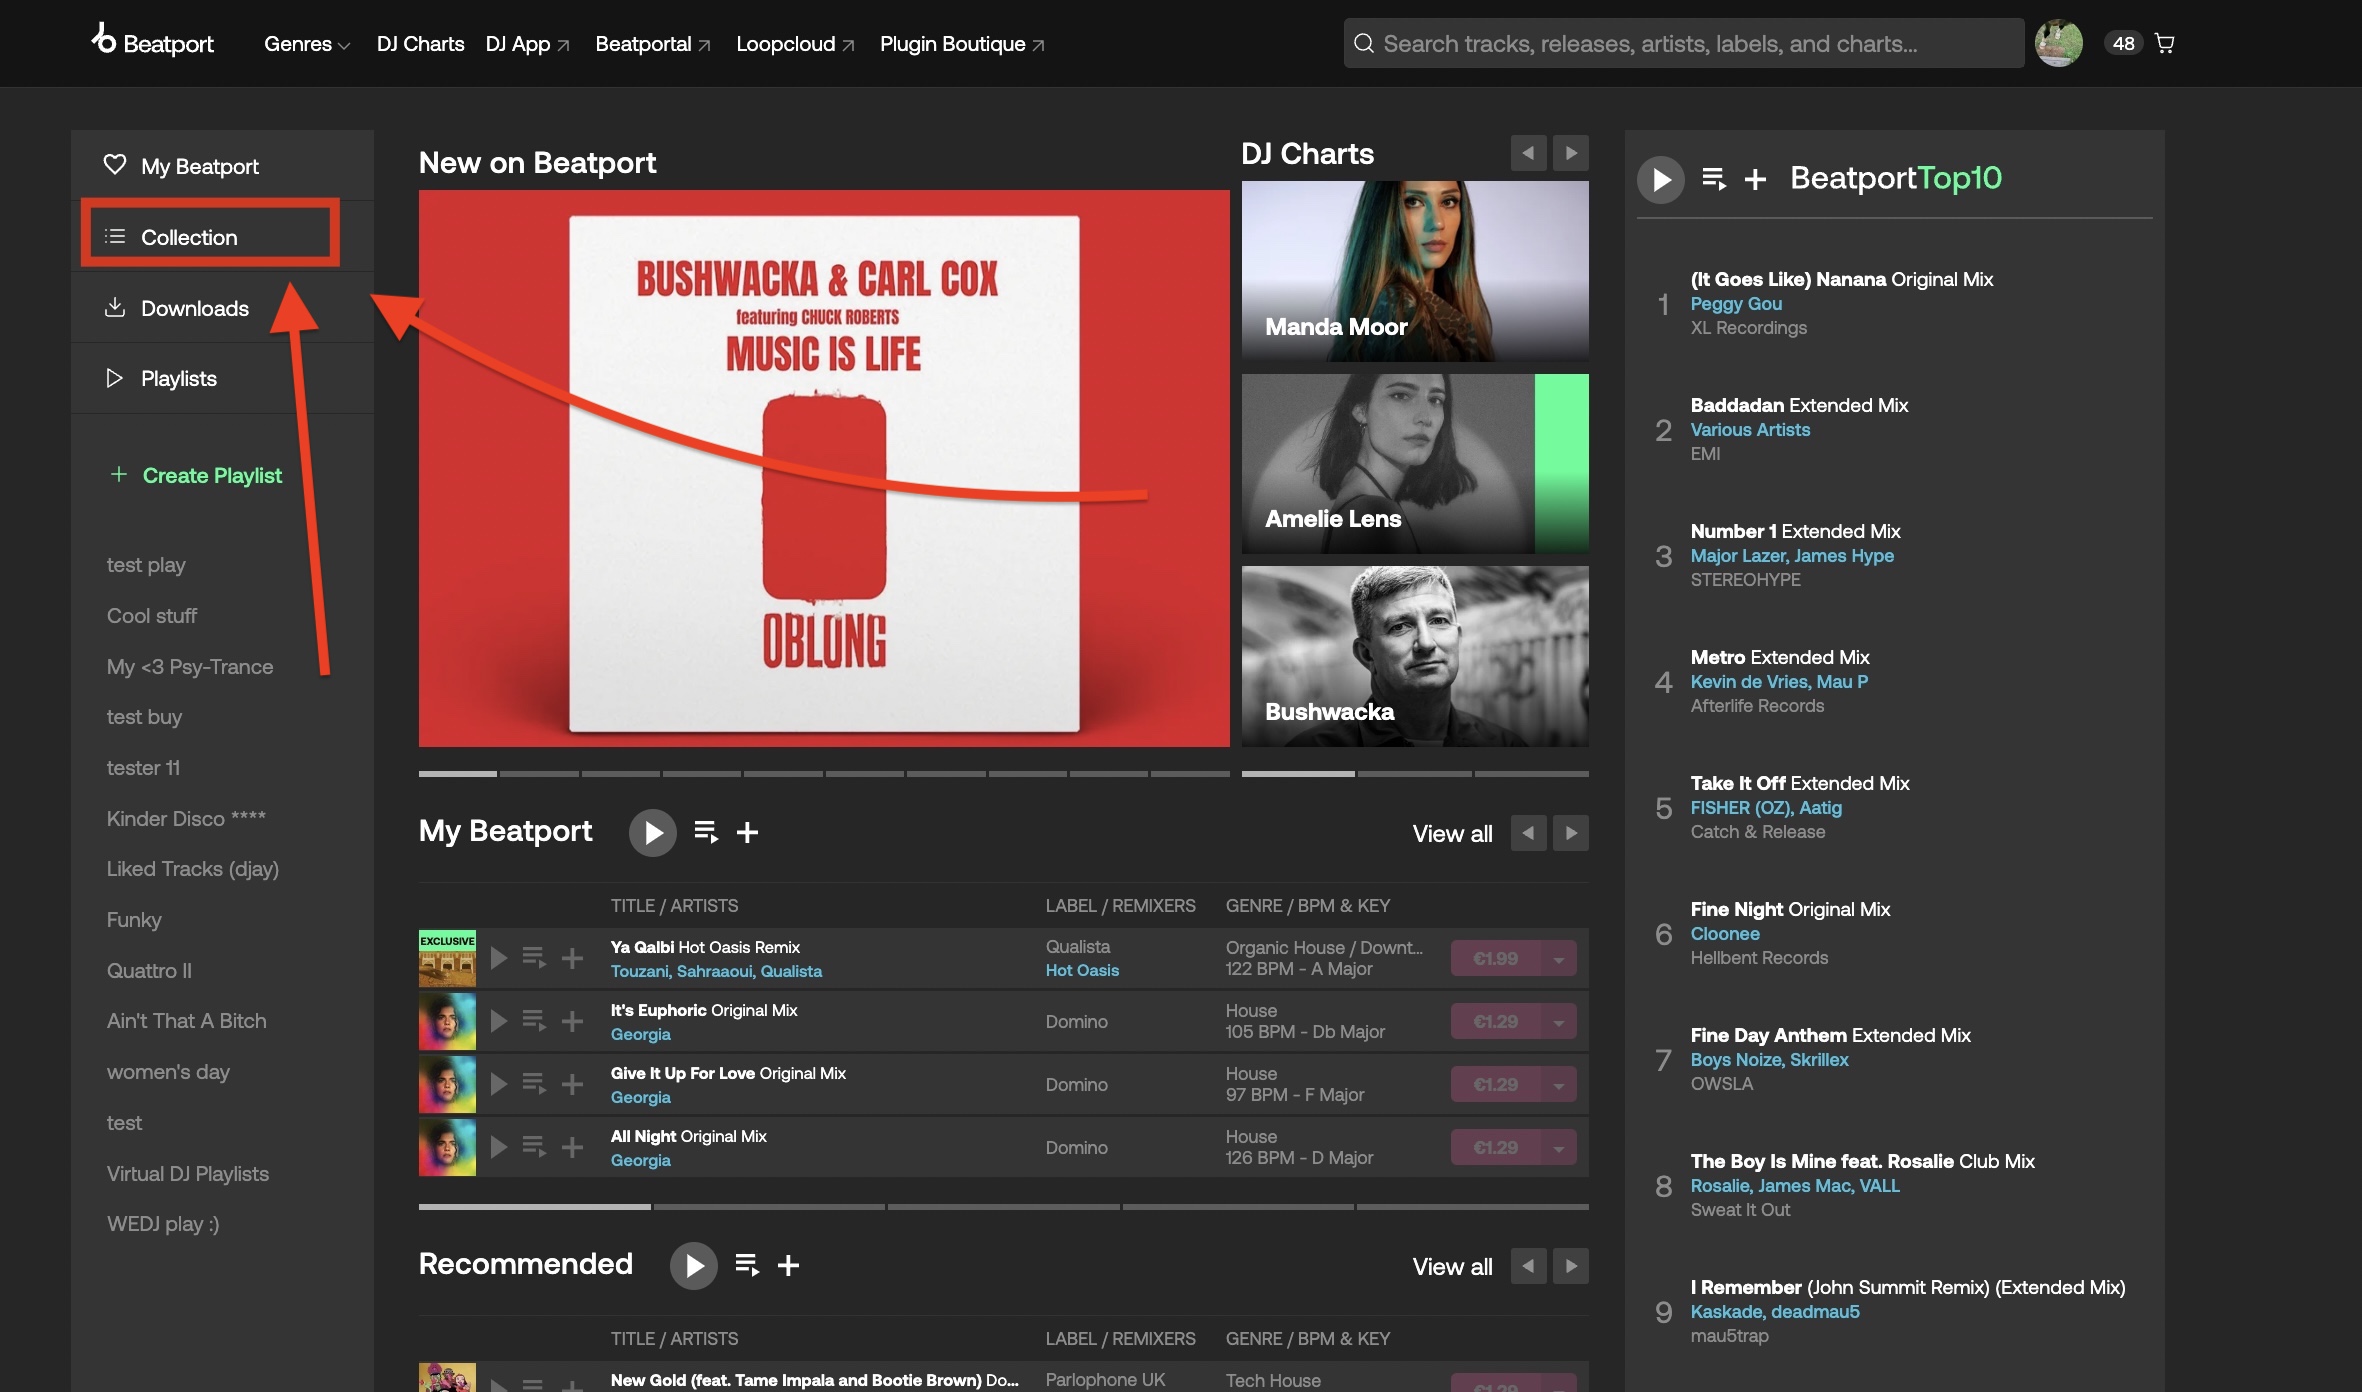The width and height of the screenshot is (2362, 1392).
Task: Add All Night to playlist
Action: 572,1147
